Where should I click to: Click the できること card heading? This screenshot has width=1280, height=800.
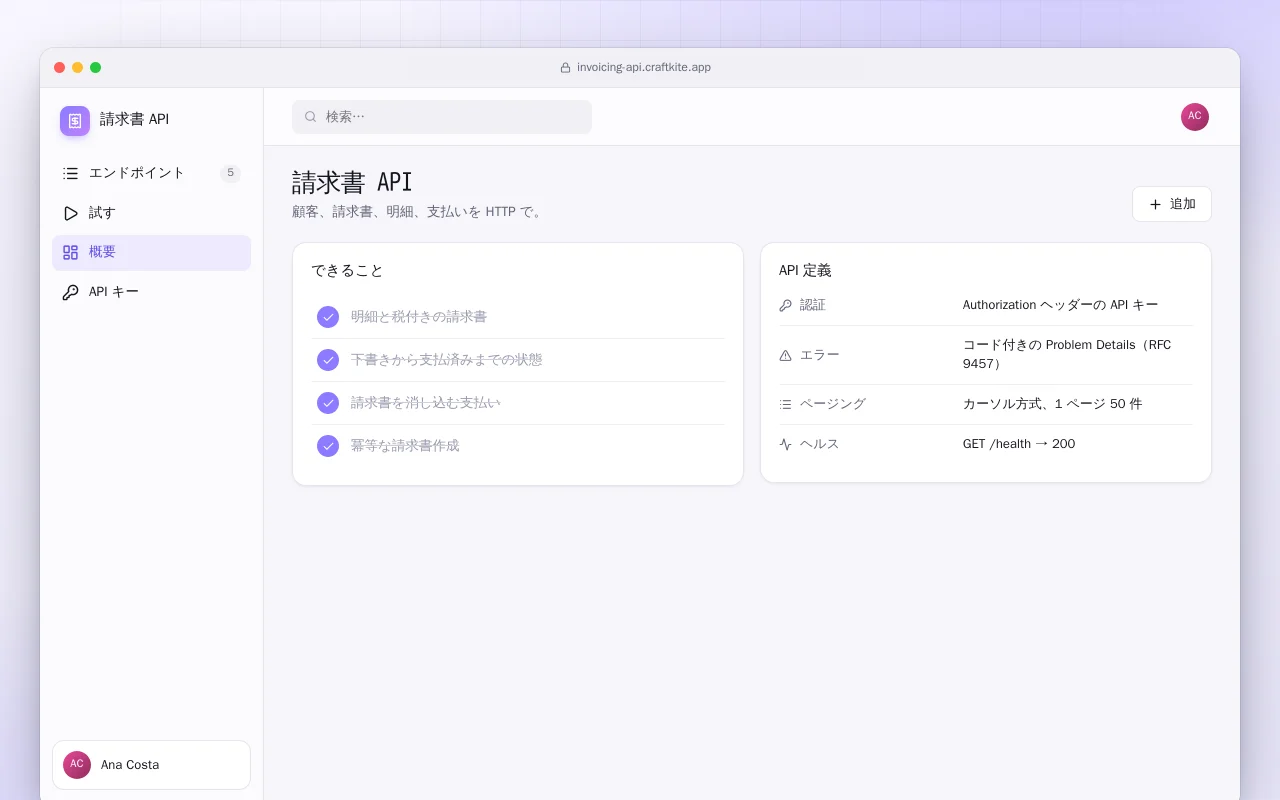pos(347,271)
